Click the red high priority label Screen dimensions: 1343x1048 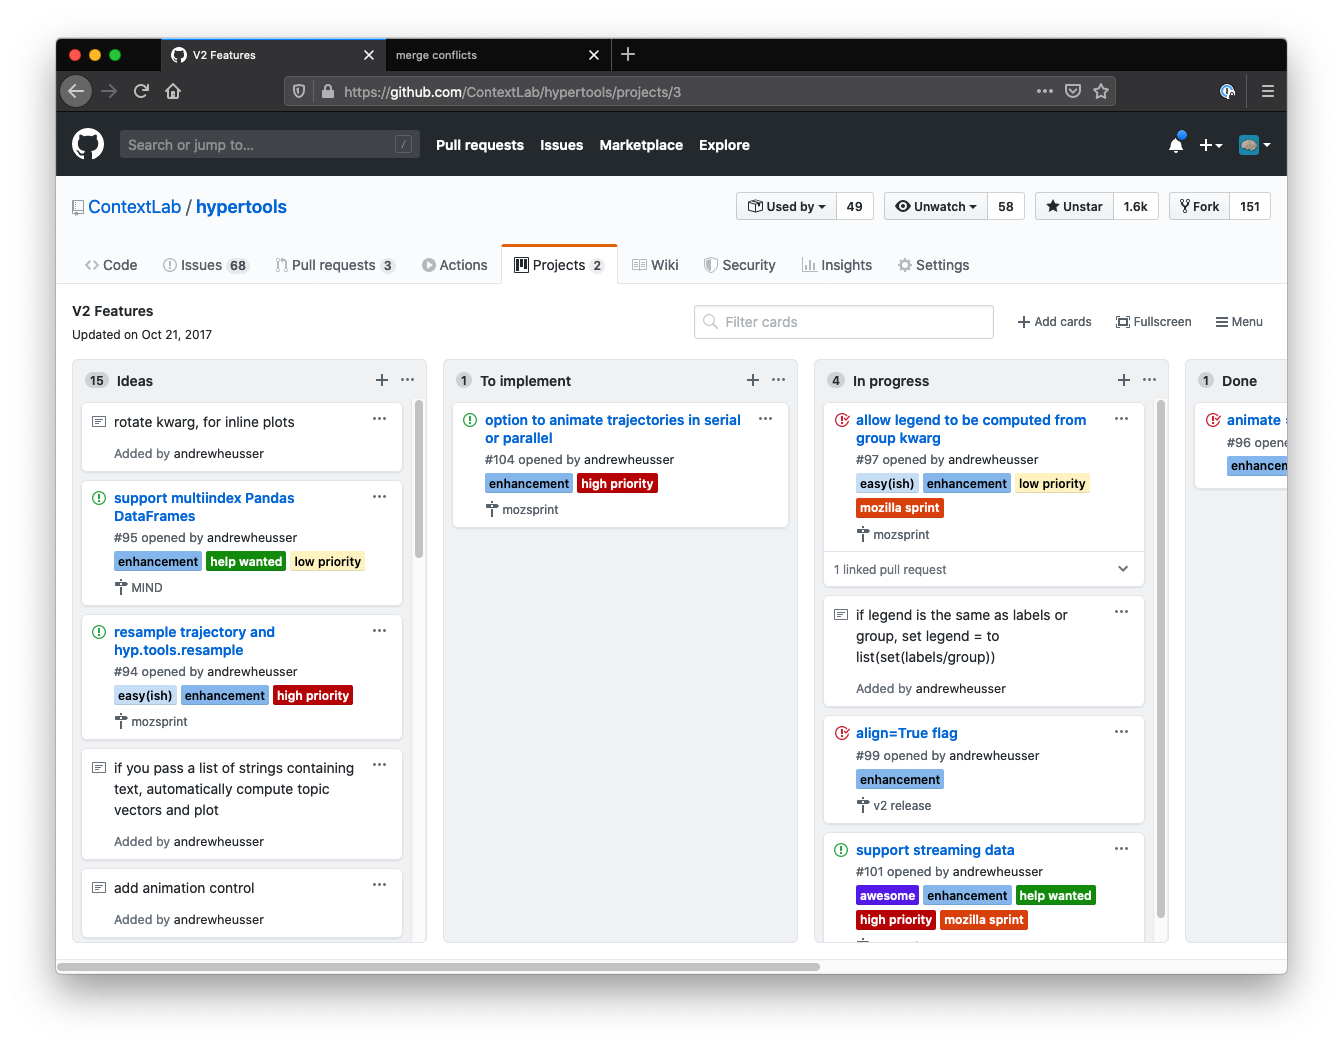tap(617, 484)
